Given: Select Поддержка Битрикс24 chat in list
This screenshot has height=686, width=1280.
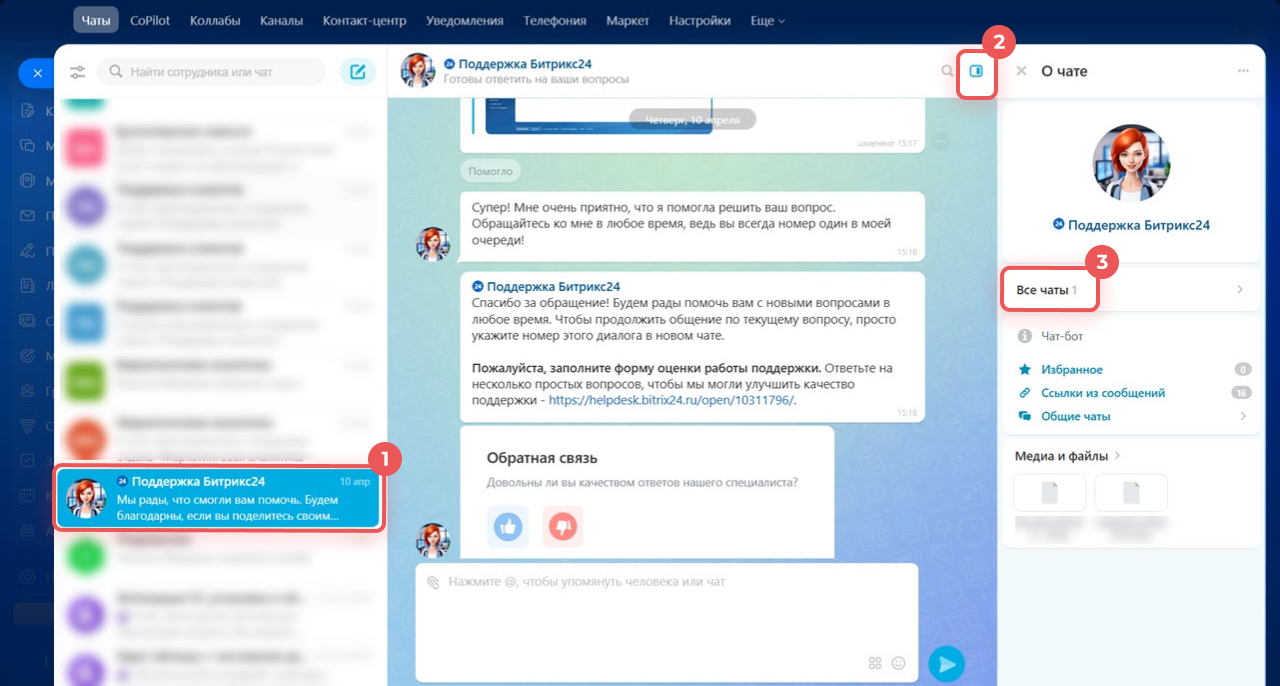Looking at the screenshot, I should tap(219, 499).
